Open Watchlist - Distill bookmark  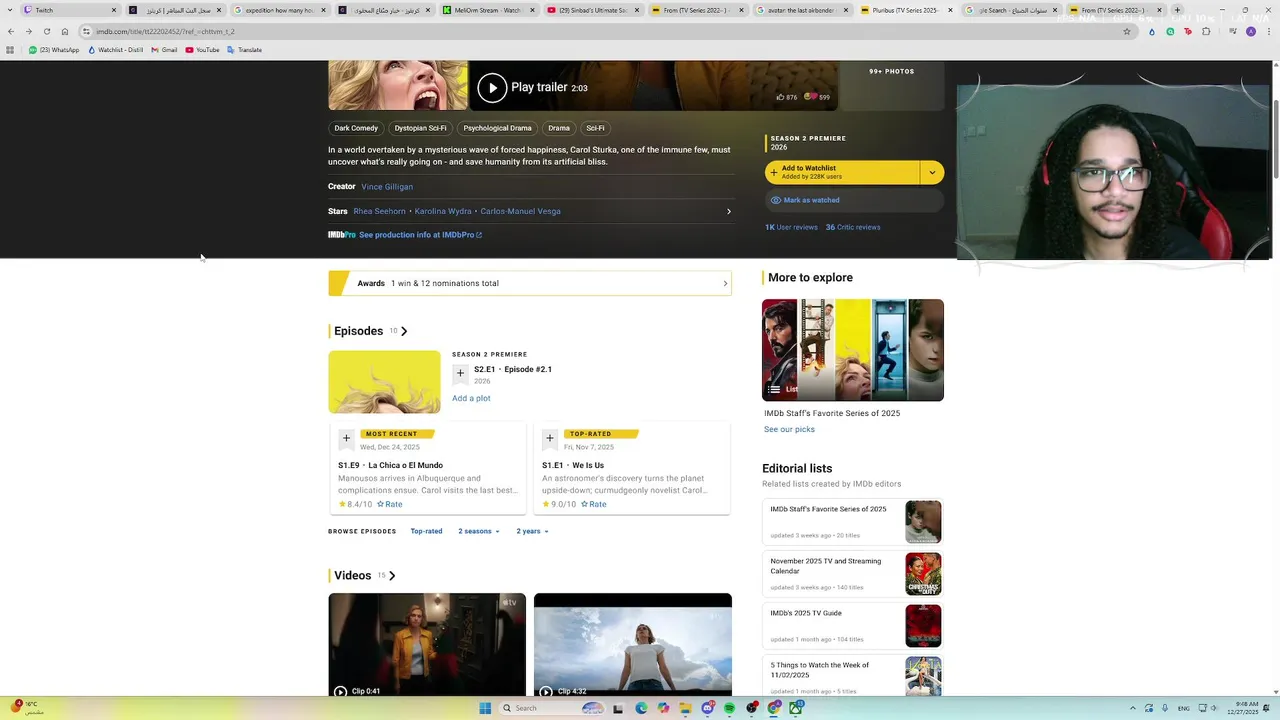(x=115, y=50)
